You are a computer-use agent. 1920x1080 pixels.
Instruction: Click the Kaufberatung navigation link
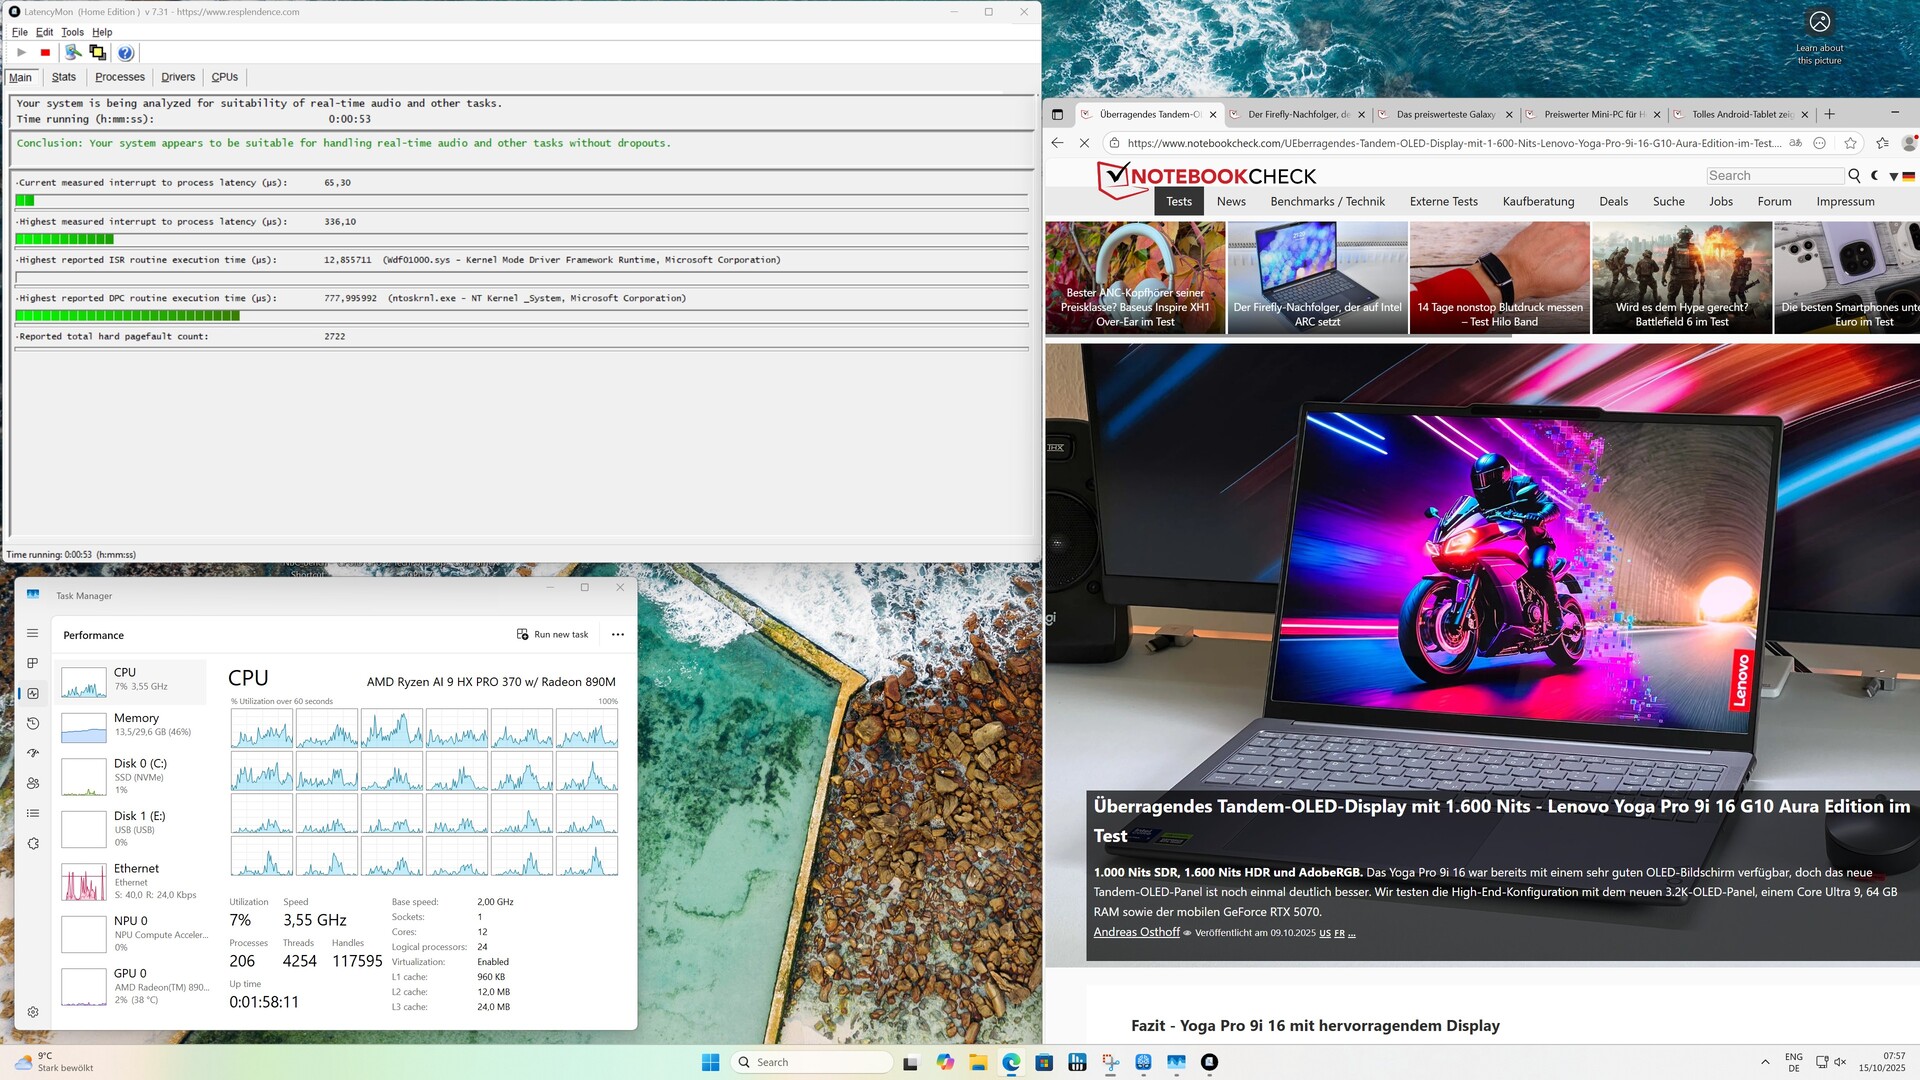point(1537,201)
